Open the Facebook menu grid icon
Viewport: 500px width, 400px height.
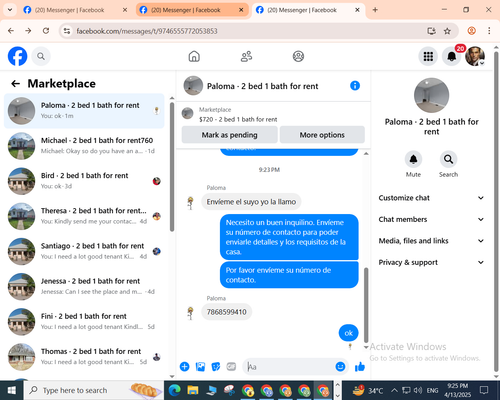(x=428, y=56)
